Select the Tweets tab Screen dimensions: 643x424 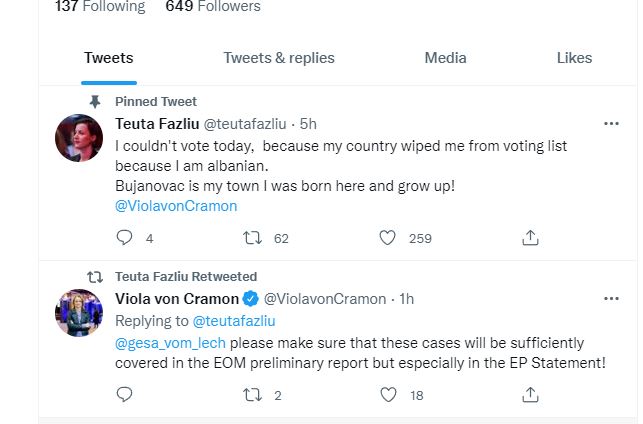tap(108, 58)
